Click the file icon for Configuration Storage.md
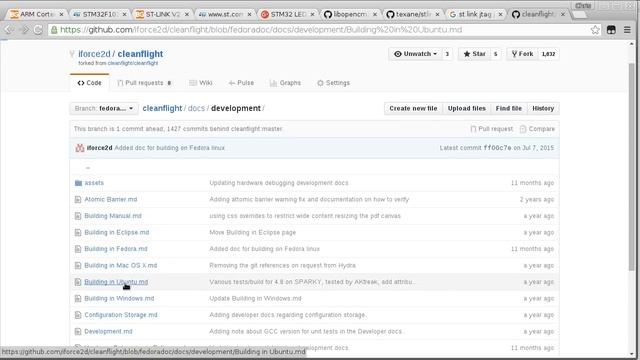The height and width of the screenshot is (360, 640). click(x=78, y=315)
